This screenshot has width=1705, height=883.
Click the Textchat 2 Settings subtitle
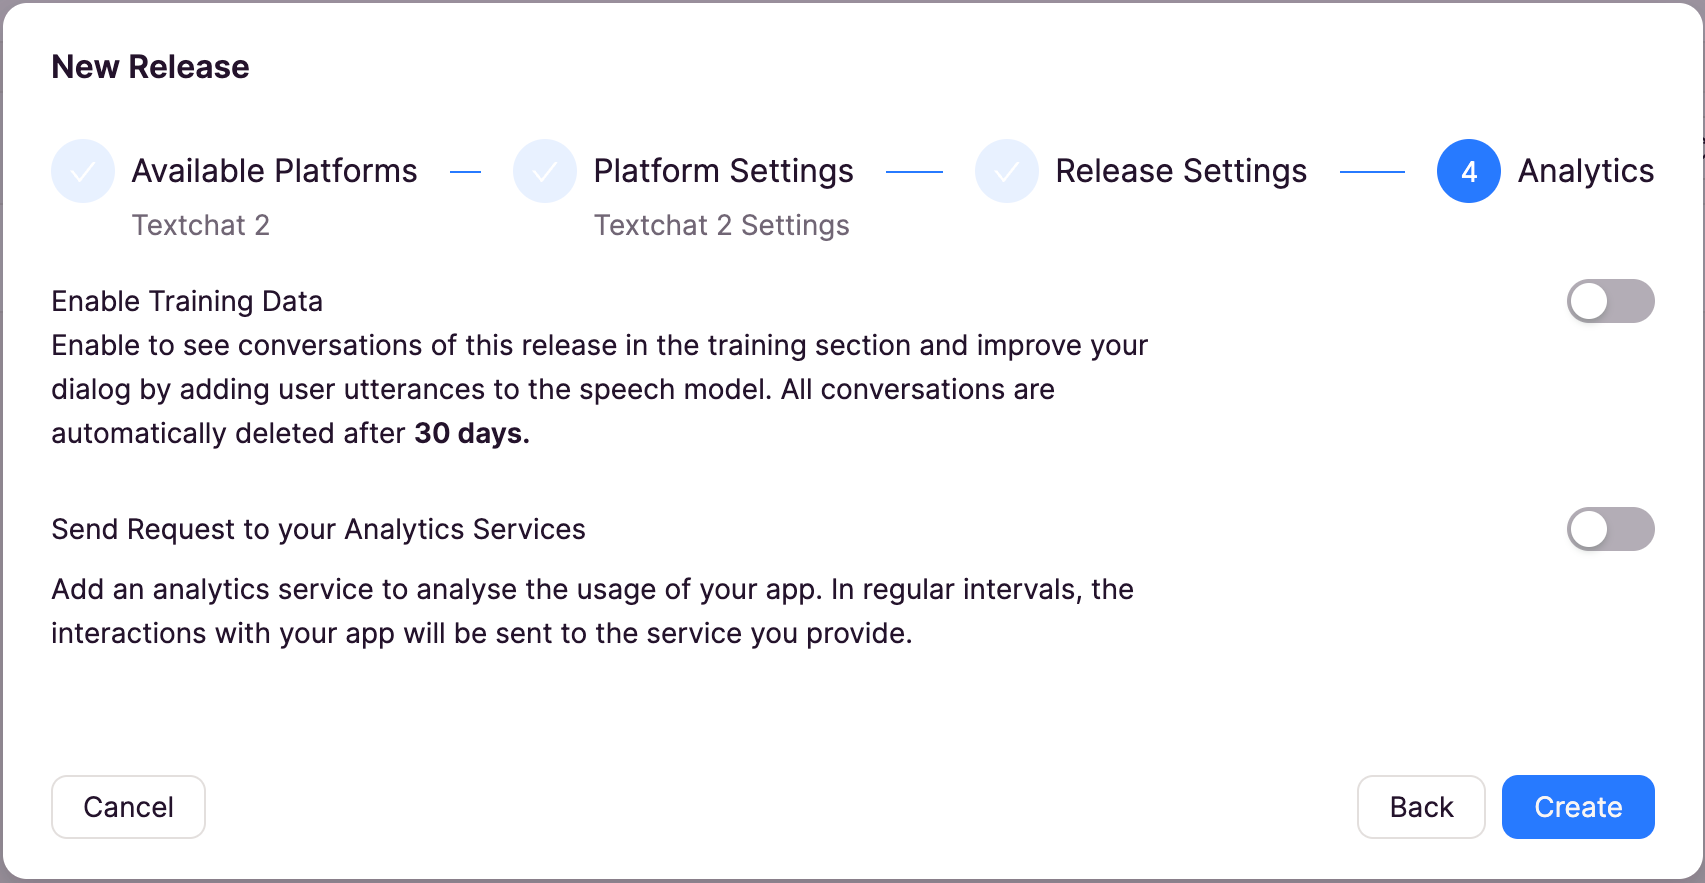coord(722,225)
